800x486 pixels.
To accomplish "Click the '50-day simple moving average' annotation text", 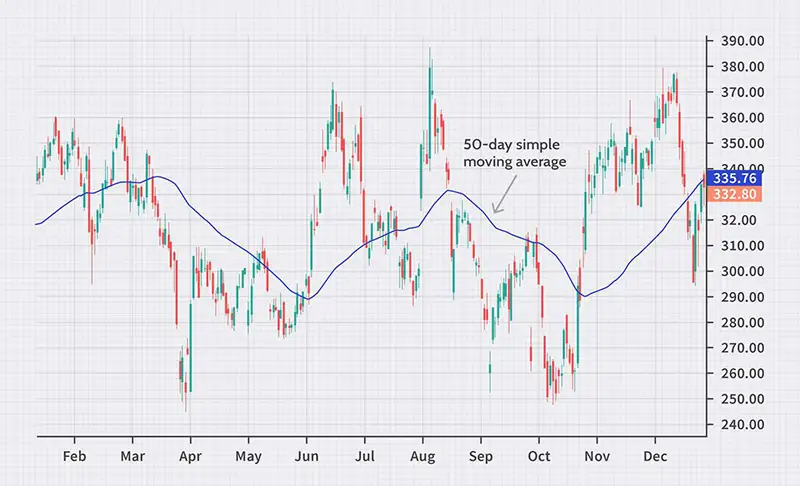I will click(515, 153).
